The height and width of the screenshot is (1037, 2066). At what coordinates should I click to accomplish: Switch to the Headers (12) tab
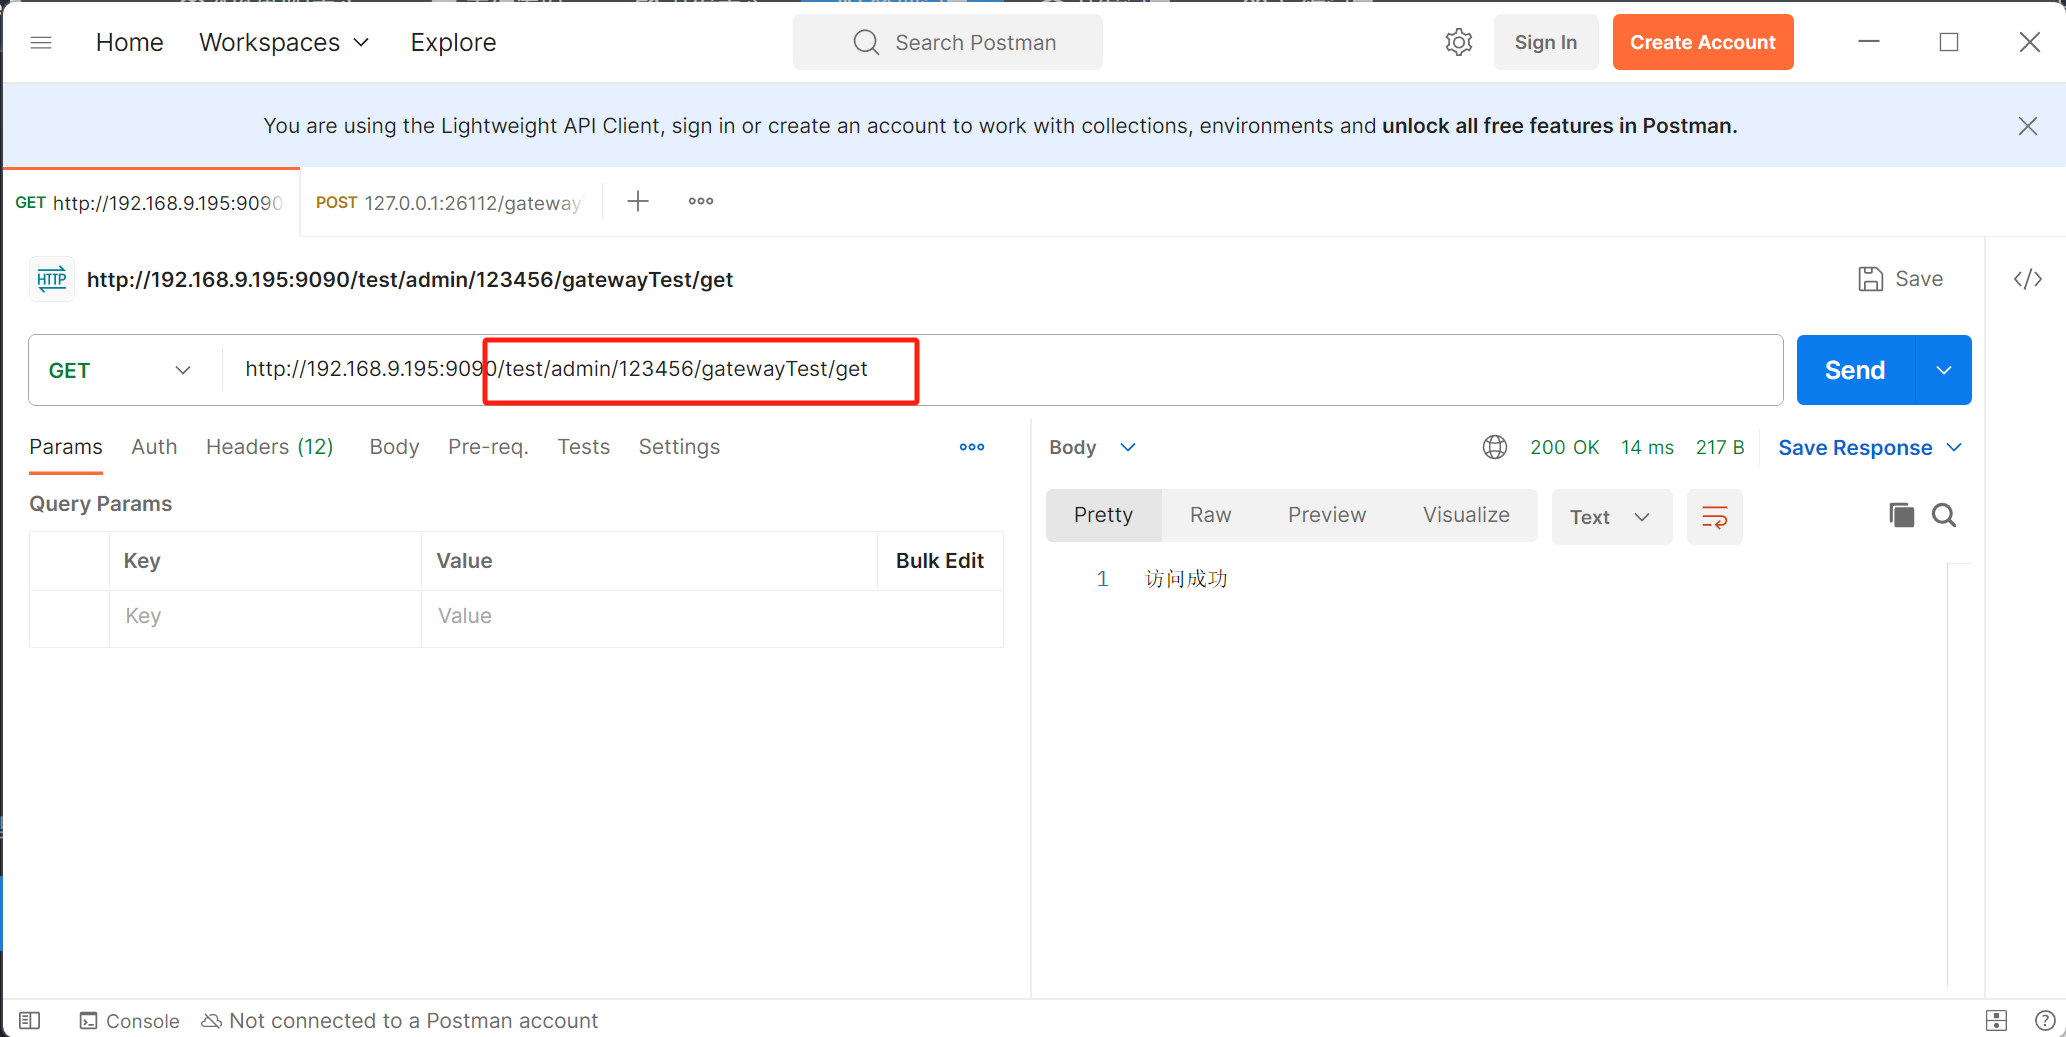tap(269, 447)
